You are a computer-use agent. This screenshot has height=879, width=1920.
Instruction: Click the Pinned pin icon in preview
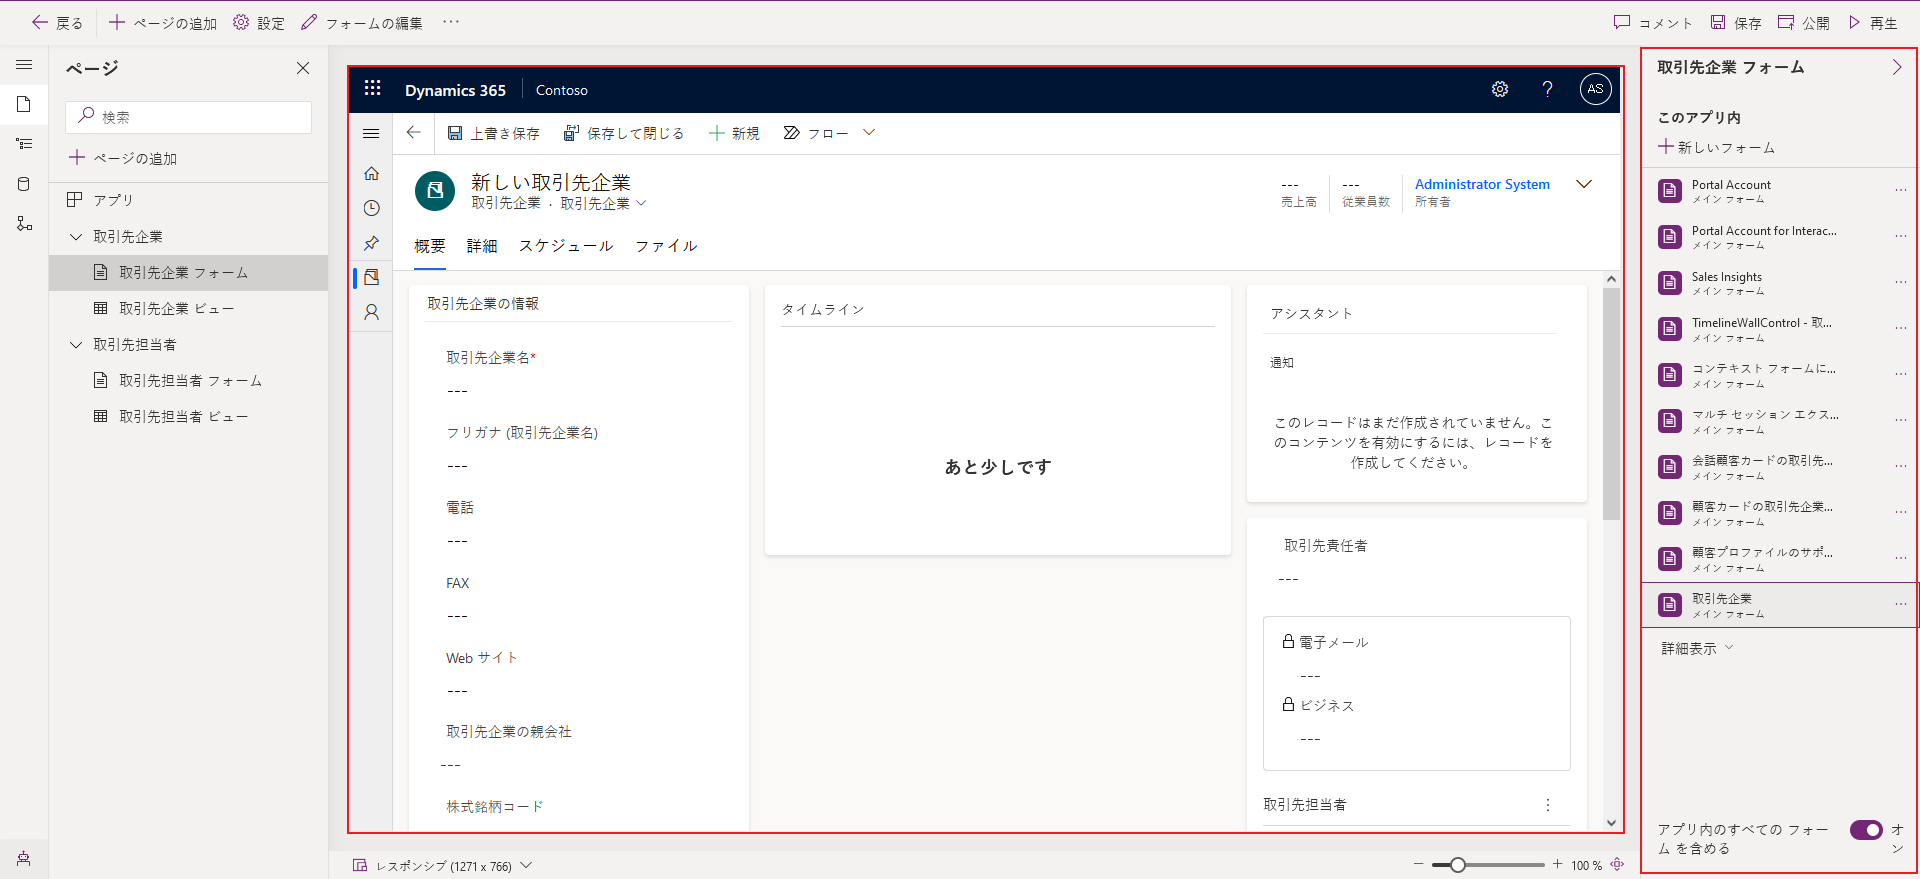click(x=371, y=243)
